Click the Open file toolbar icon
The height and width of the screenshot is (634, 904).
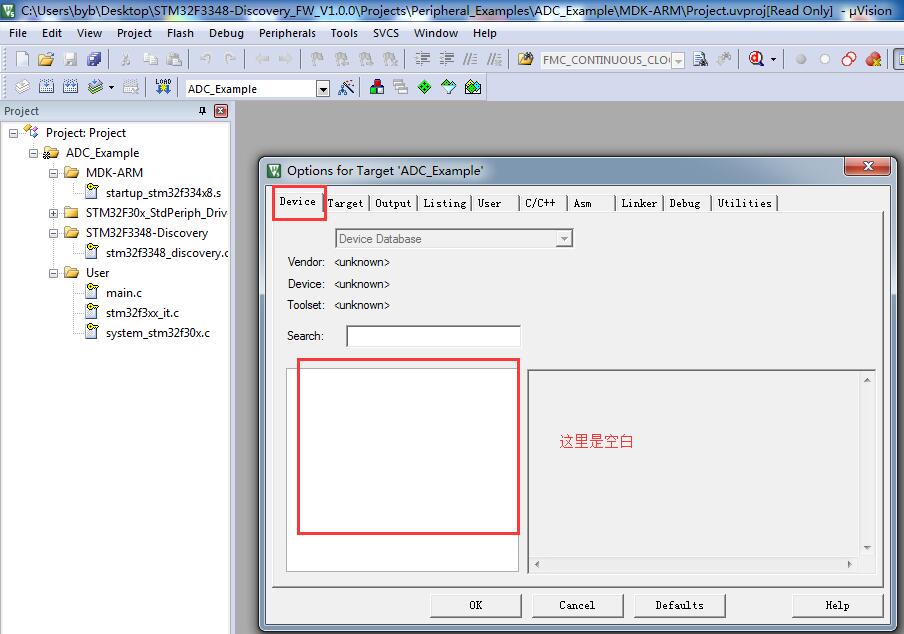tap(46, 59)
